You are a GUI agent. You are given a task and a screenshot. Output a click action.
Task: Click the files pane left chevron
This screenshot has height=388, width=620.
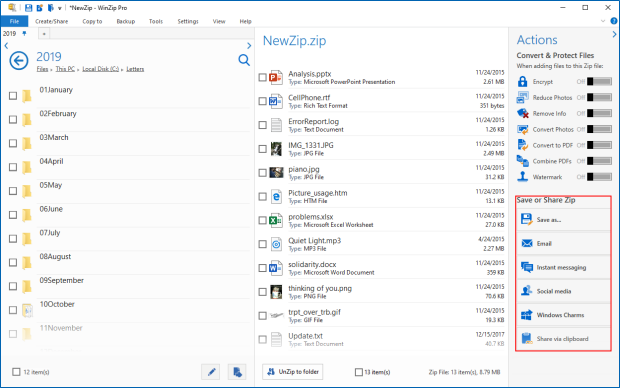pos(6,46)
